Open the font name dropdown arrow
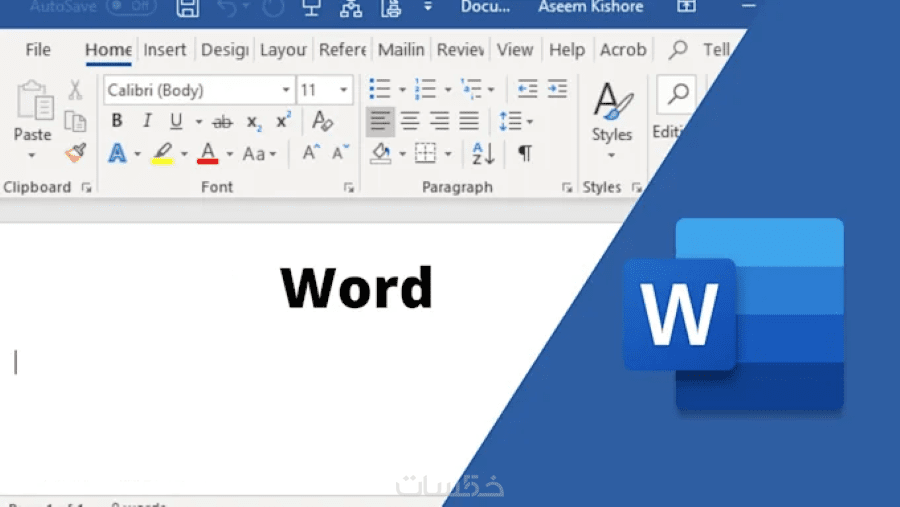Image resolution: width=900 pixels, height=507 pixels. [x=285, y=90]
